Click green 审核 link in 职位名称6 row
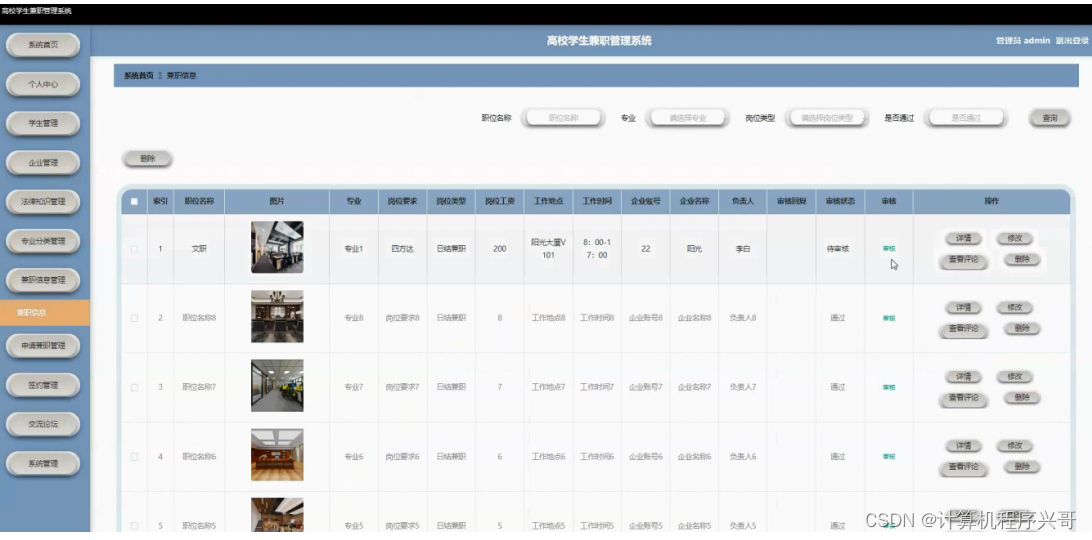This screenshot has width=1092, height=540. coord(889,456)
